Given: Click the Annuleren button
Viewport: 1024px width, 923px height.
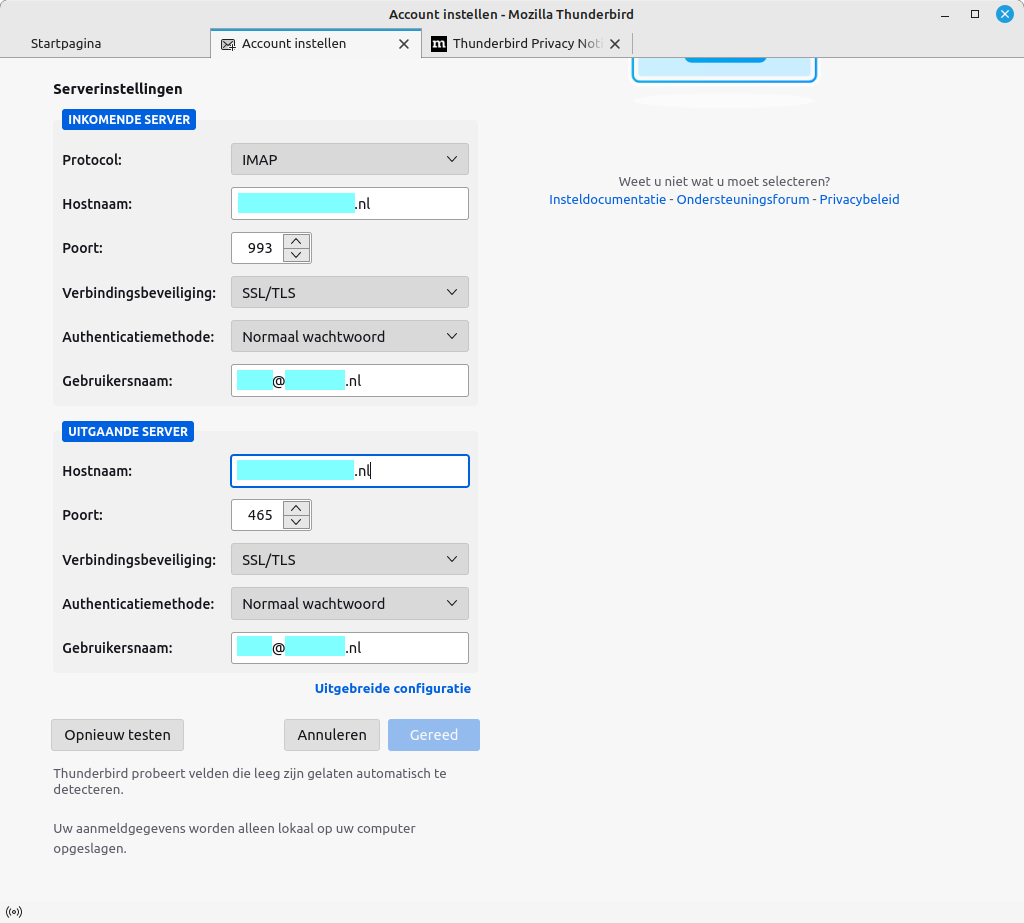Looking at the screenshot, I should (331, 734).
